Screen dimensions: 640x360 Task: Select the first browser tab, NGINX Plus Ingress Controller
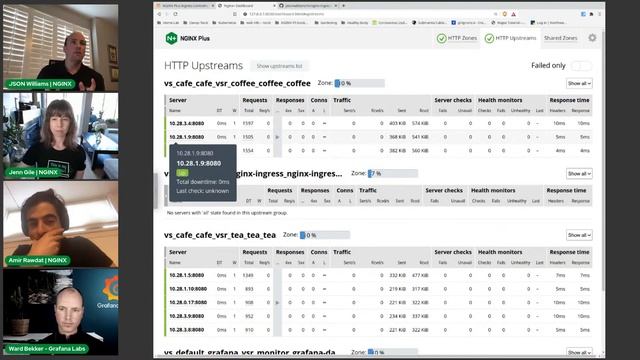point(186,6)
